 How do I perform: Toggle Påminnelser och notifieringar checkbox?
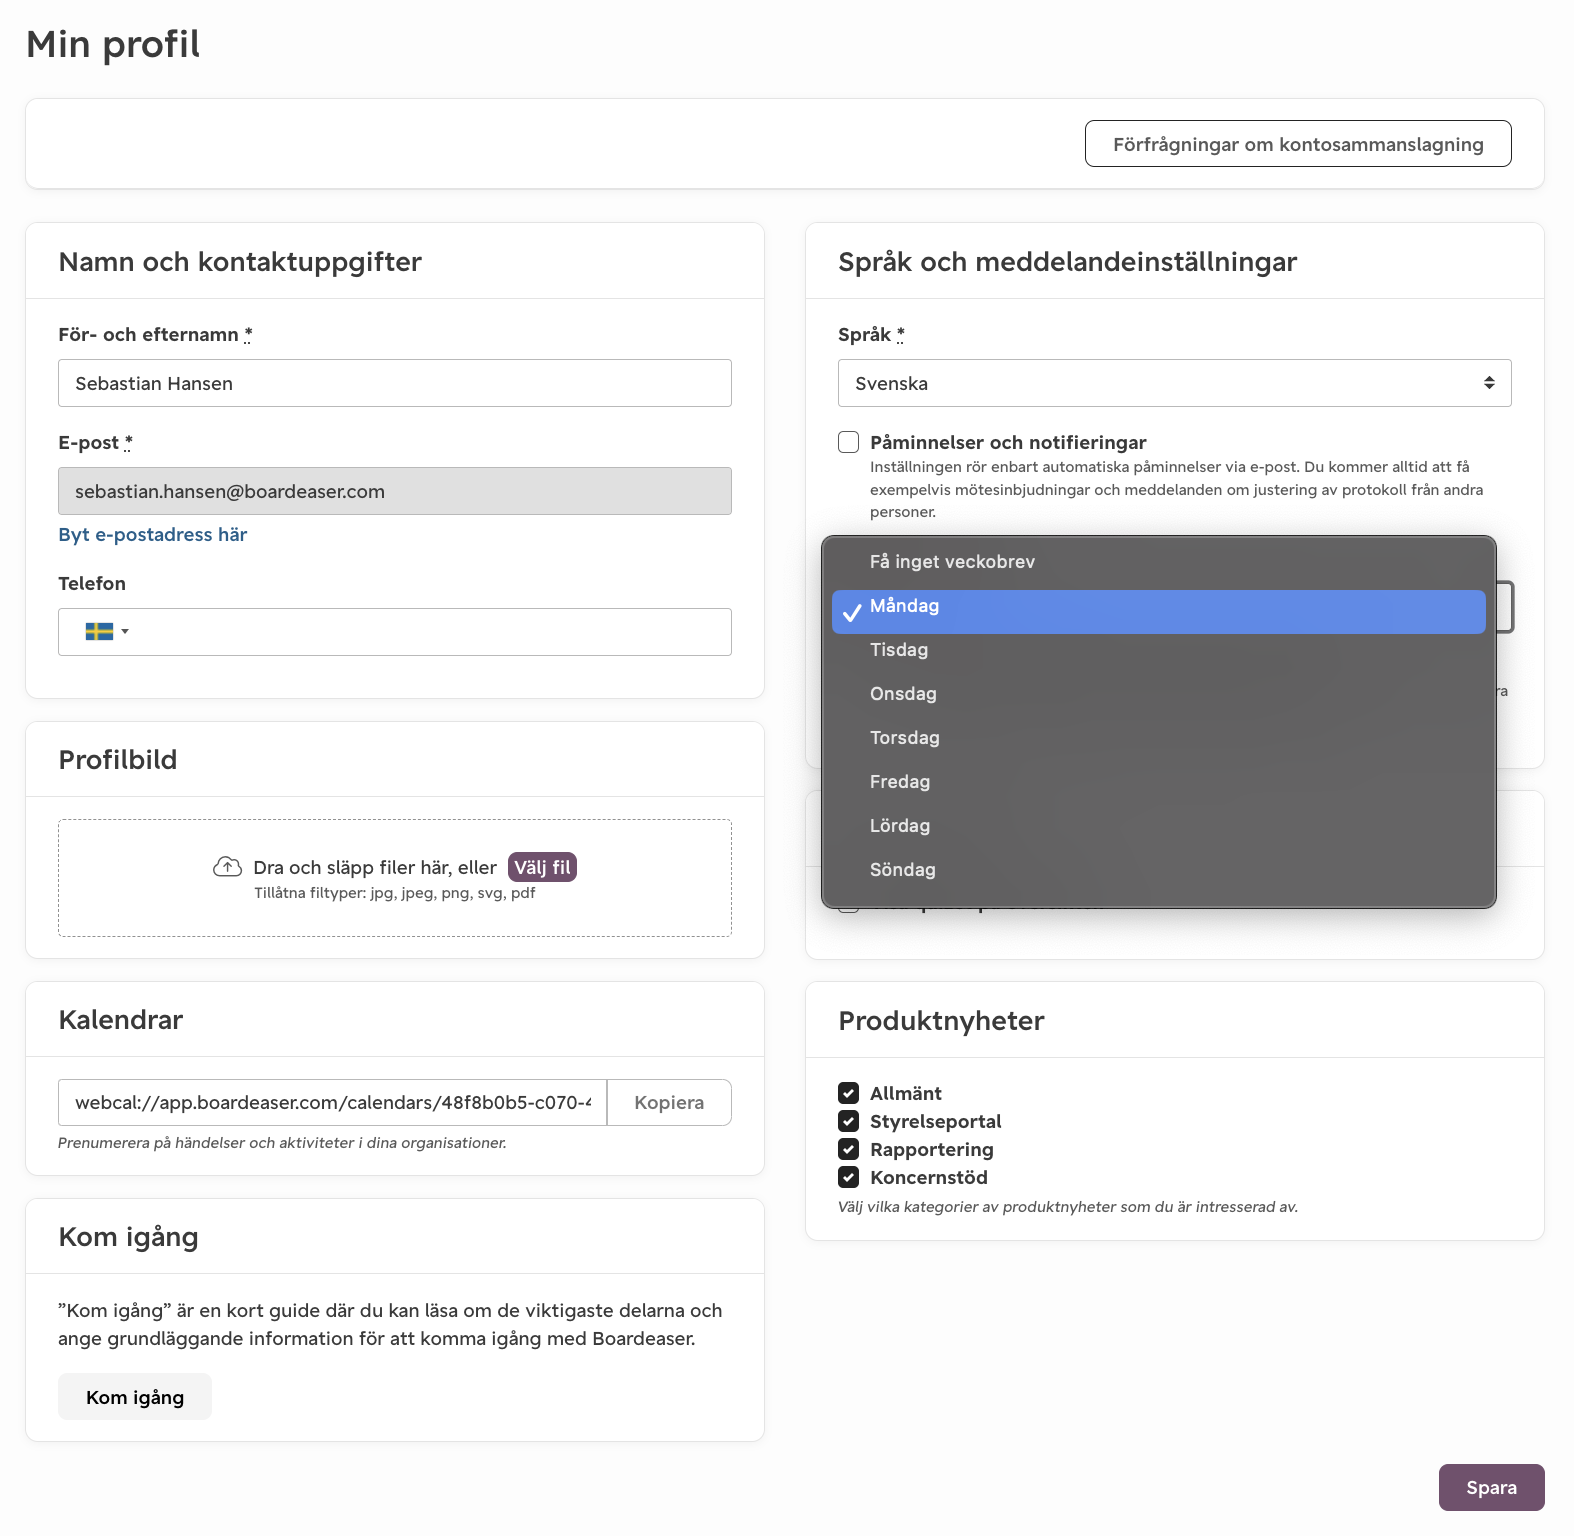(849, 442)
